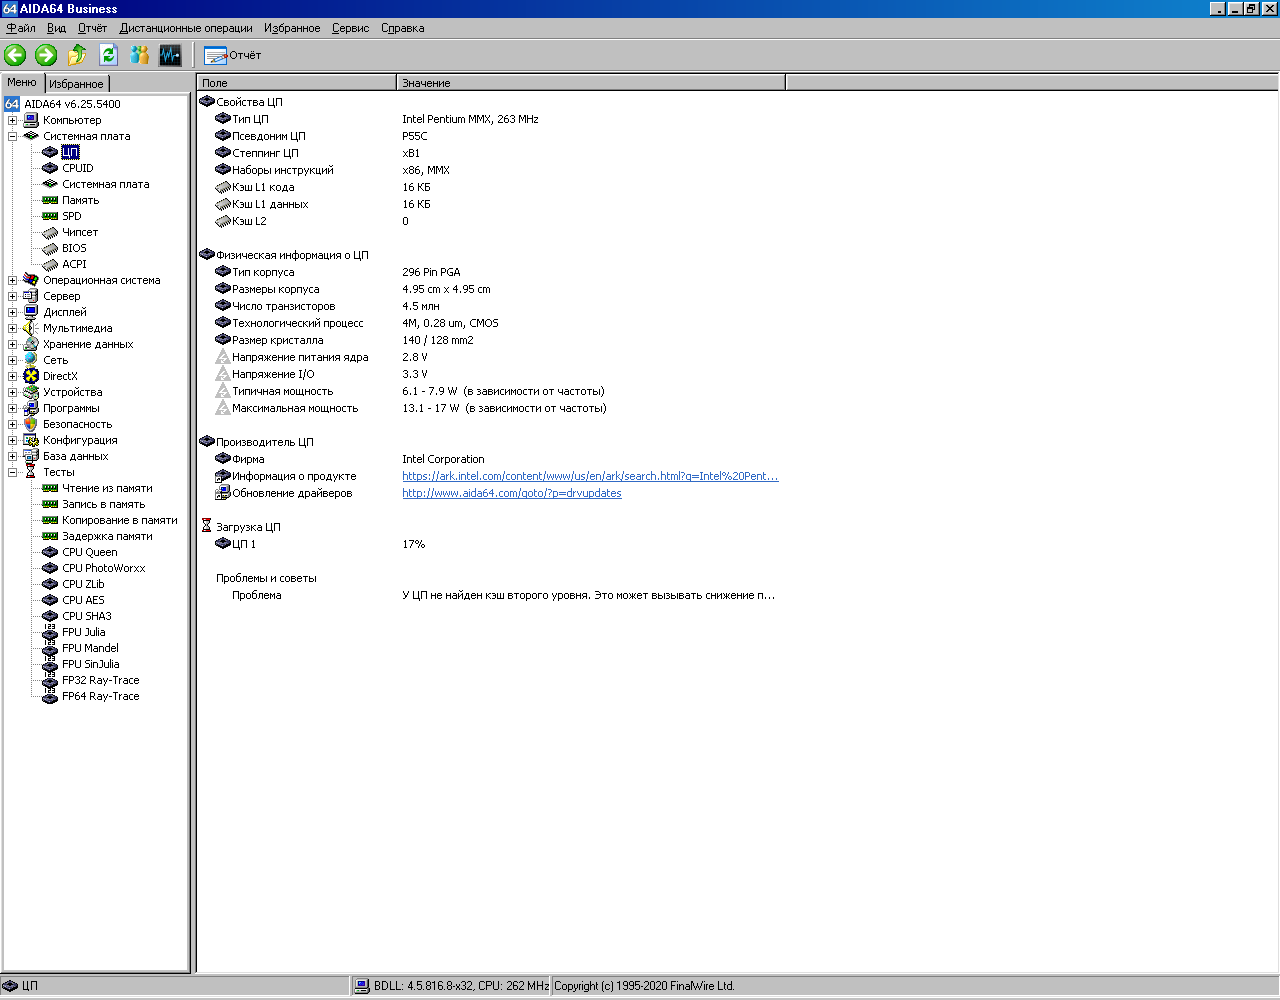Expand the Компьютер tree node
Viewport: 1280px width, 1000px height.
[12, 120]
